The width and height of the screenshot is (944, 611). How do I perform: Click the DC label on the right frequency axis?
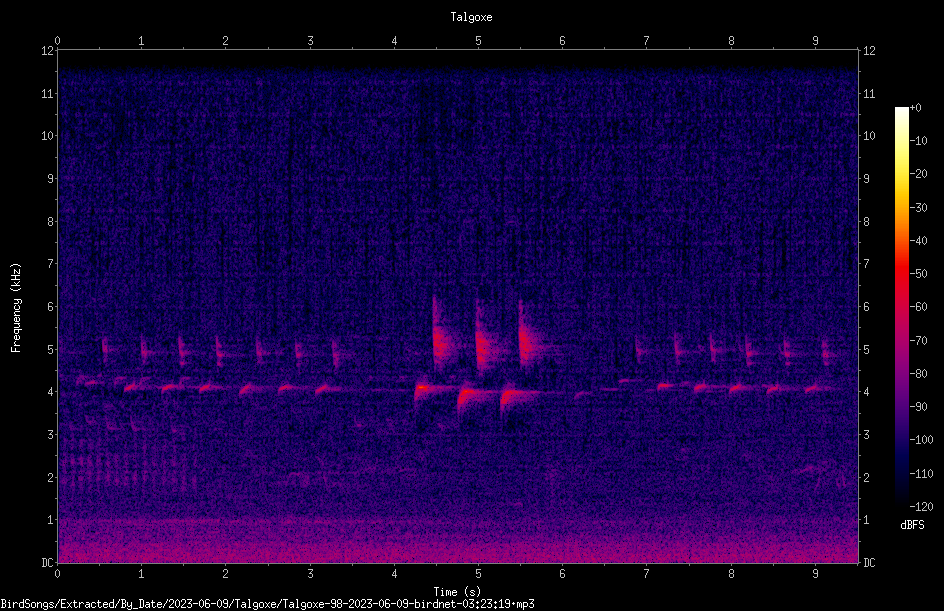[869, 563]
